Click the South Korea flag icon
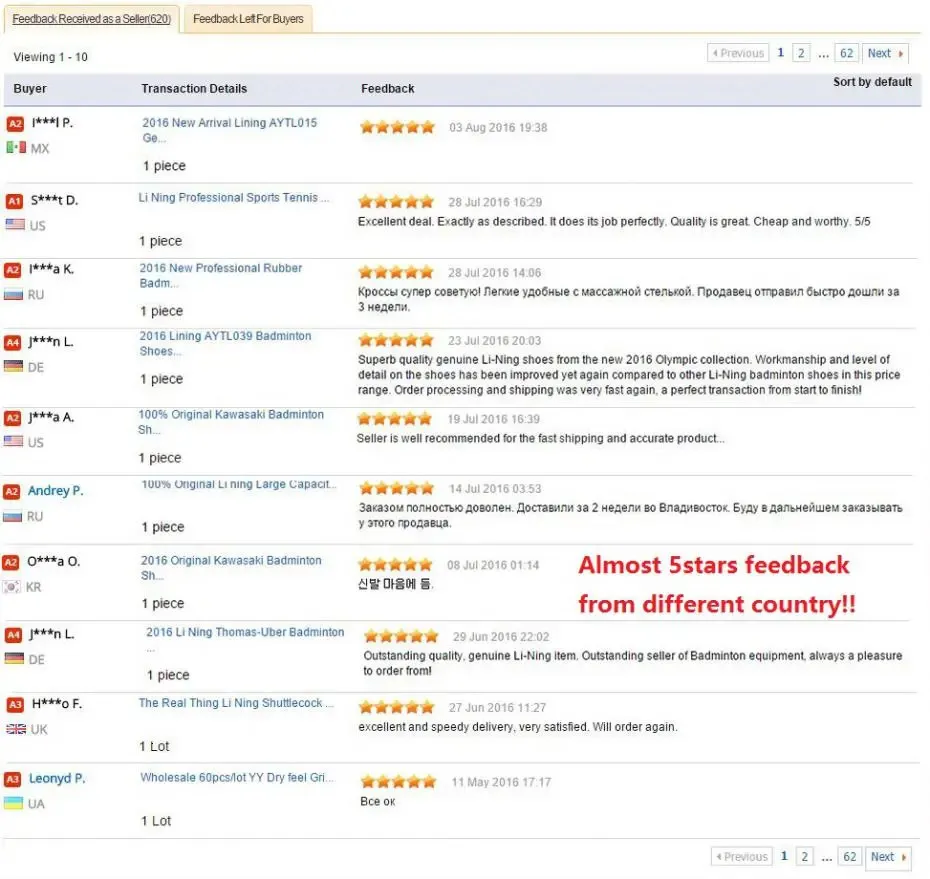 tap(12, 587)
